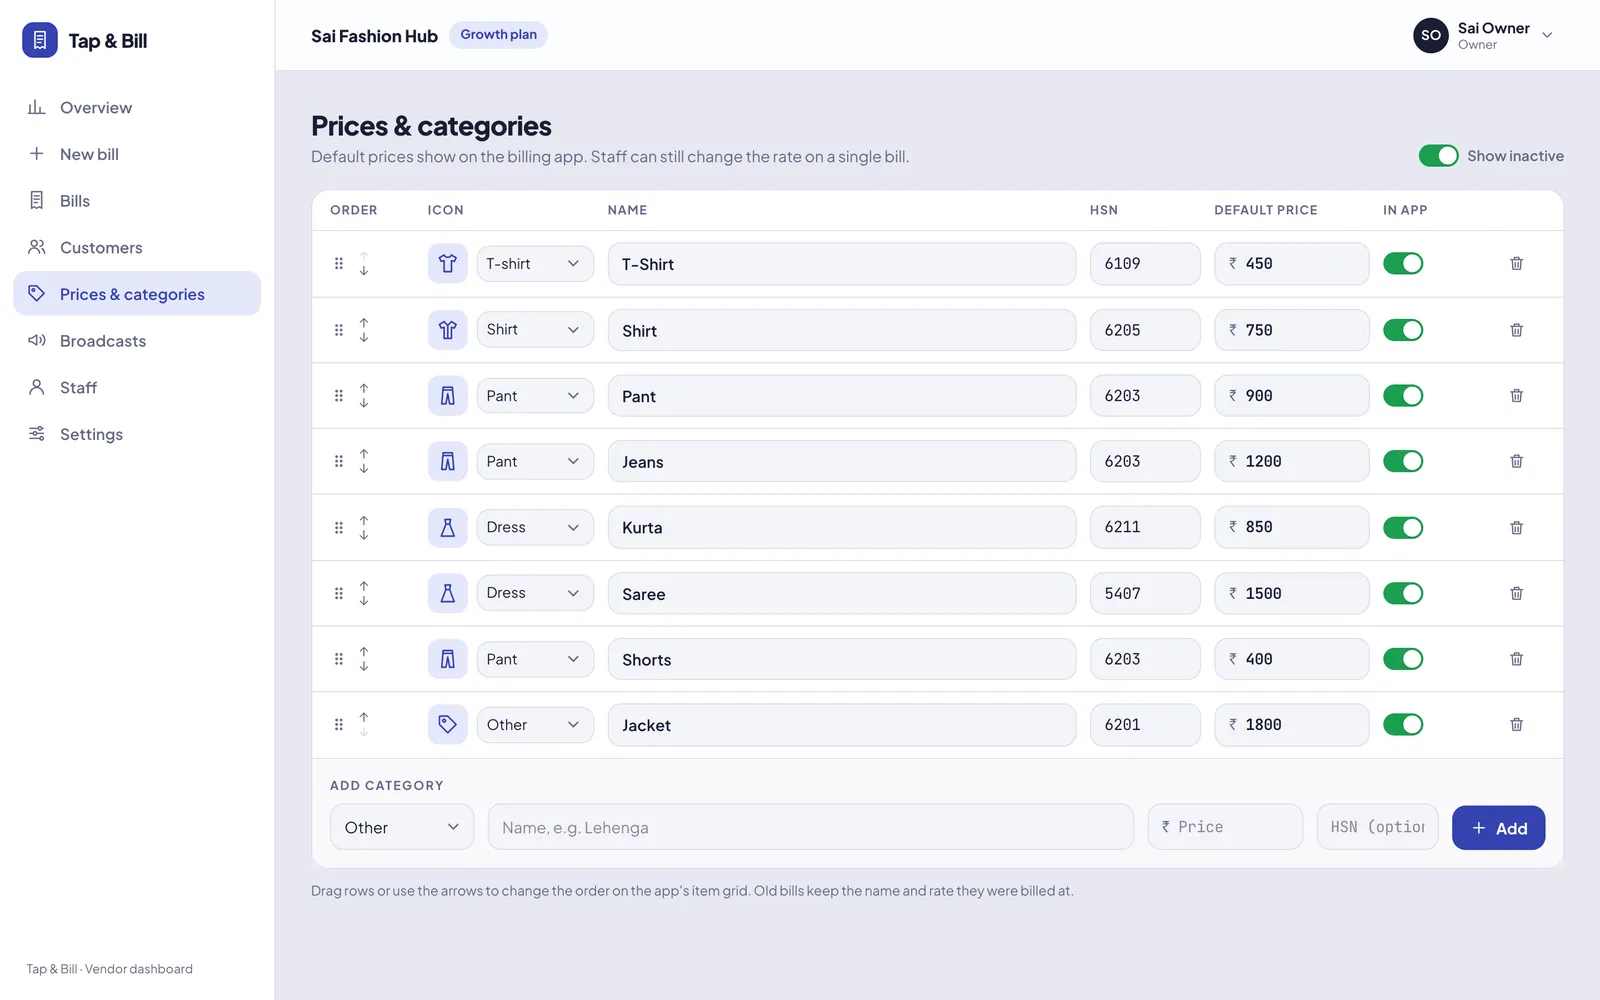Go to Overview in sidebar
Image resolution: width=1600 pixels, height=1000 pixels.
pos(137,107)
